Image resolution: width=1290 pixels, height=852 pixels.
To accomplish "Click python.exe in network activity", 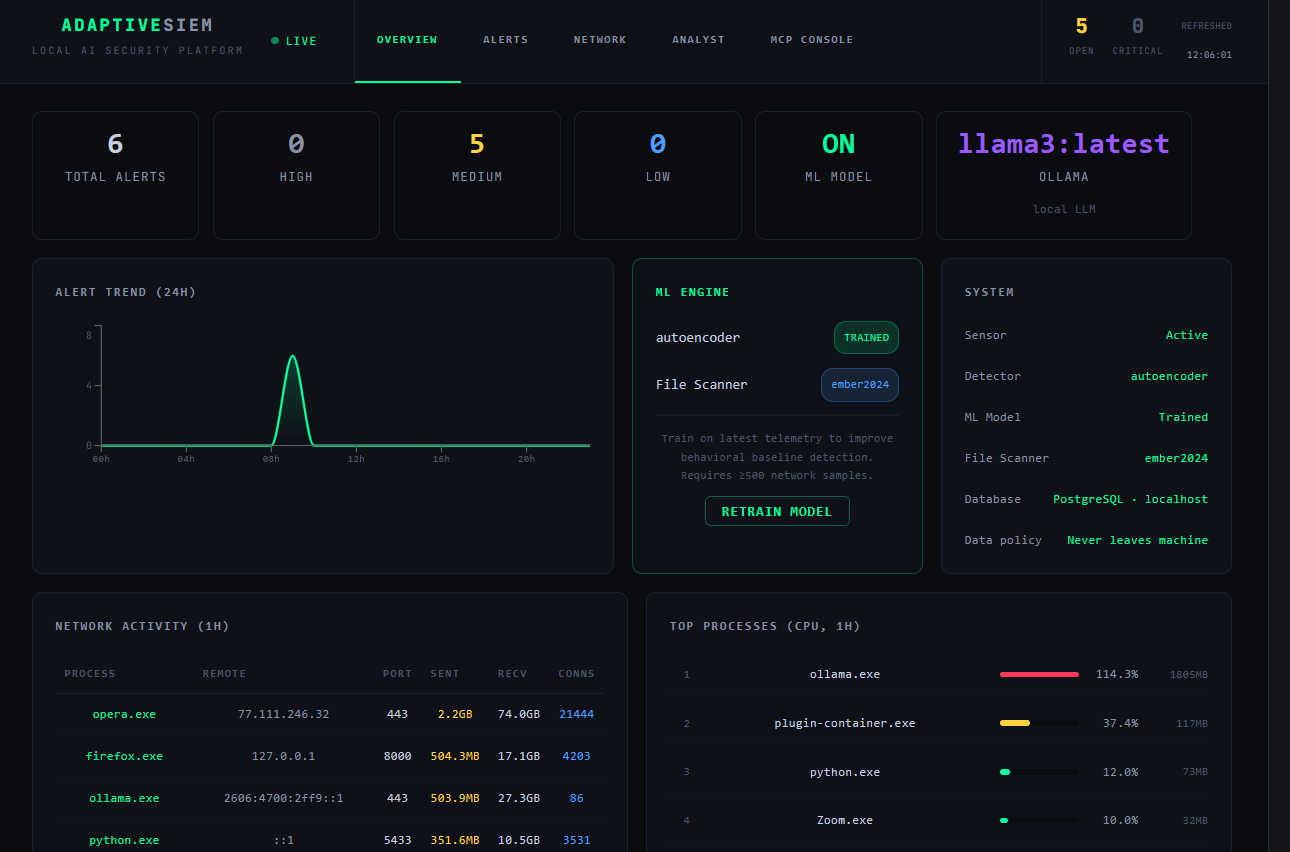I will pyautogui.click(x=124, y=840).
